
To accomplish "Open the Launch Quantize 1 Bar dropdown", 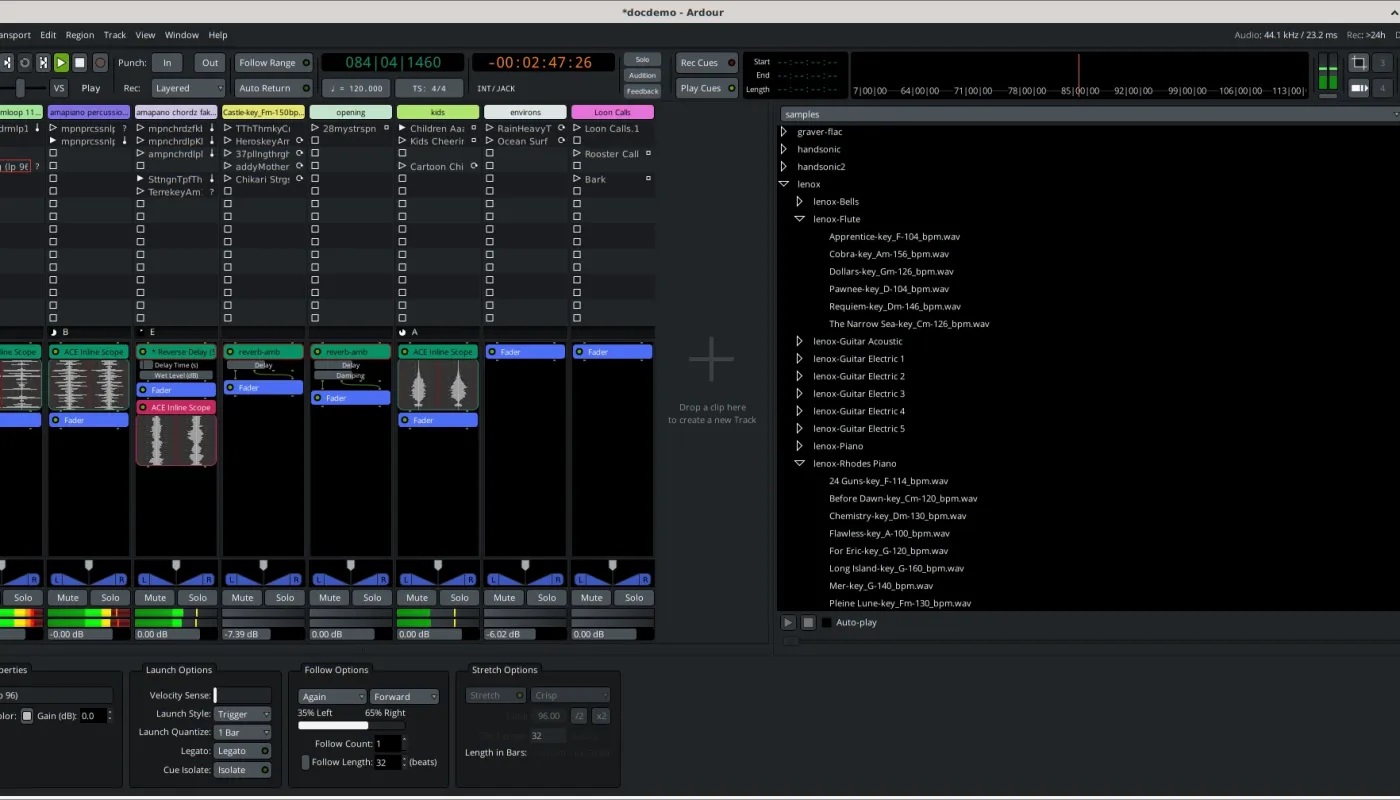I will (242, 733).
